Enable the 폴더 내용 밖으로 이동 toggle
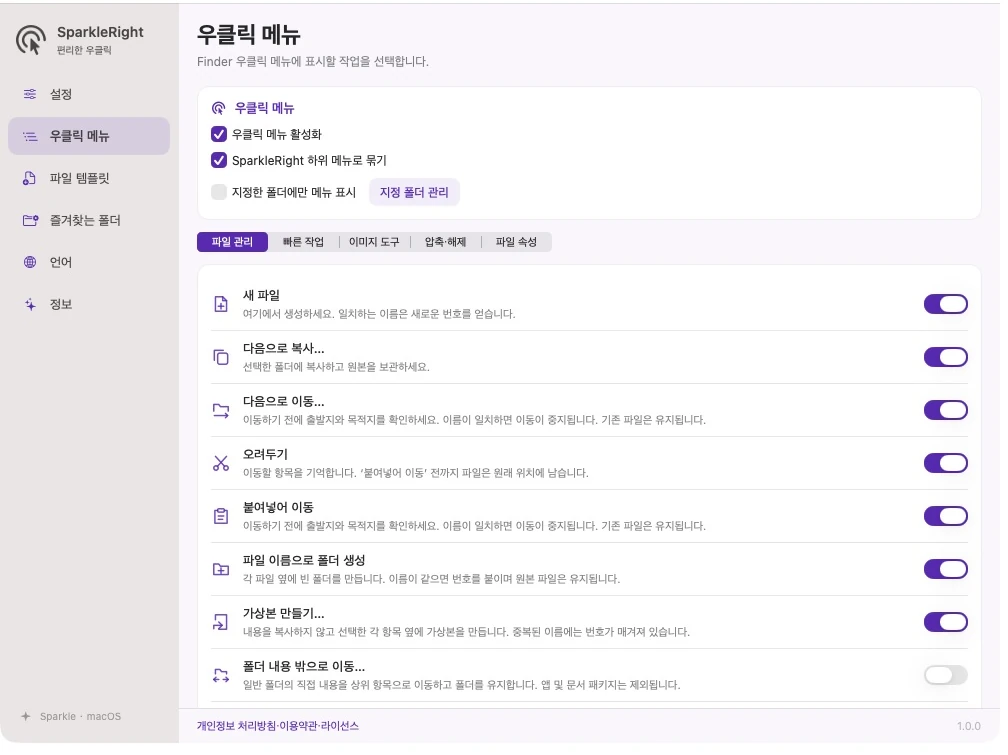Viewport: 1008px width, 755px height. pyautogui.click(x=946, y=675)
